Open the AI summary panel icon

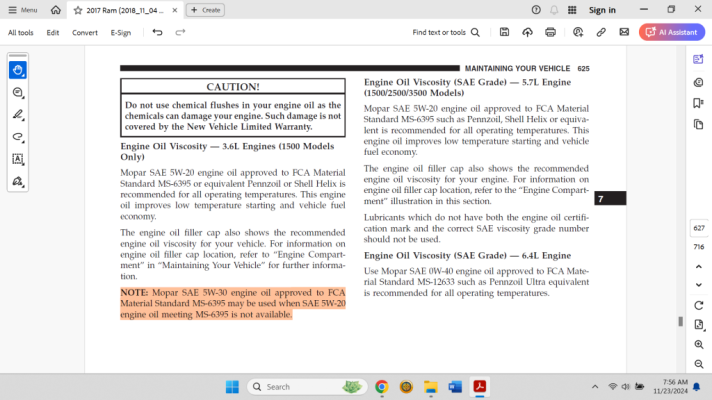698,59
